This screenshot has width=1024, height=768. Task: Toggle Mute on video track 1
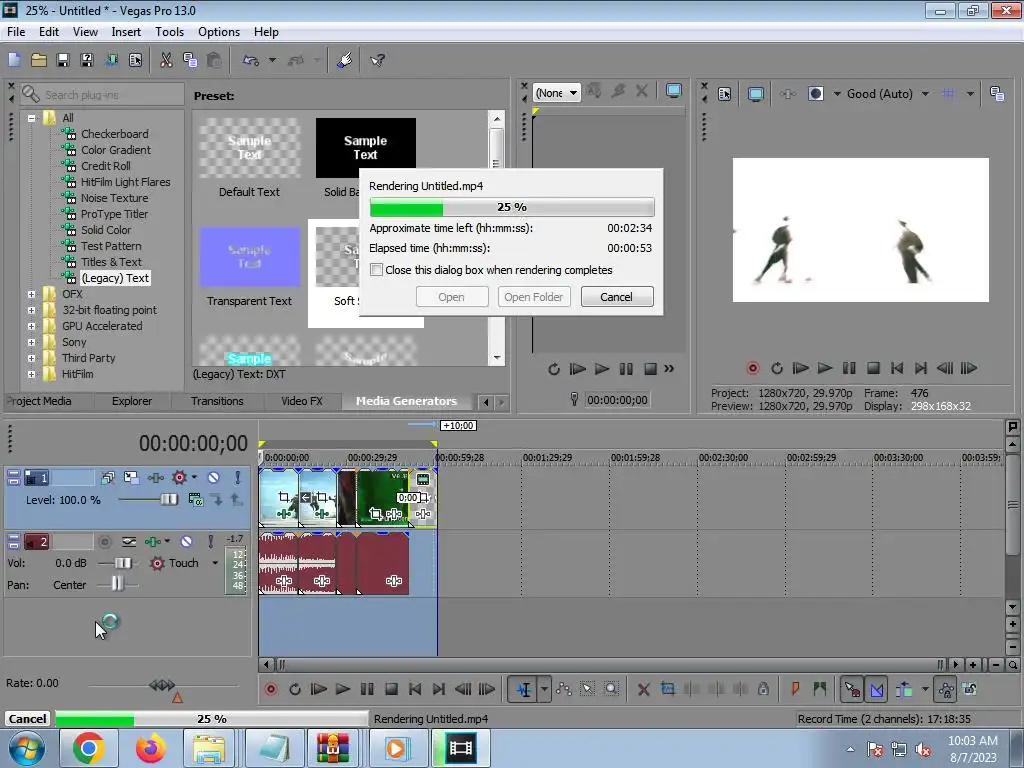(x=214, y=477)
